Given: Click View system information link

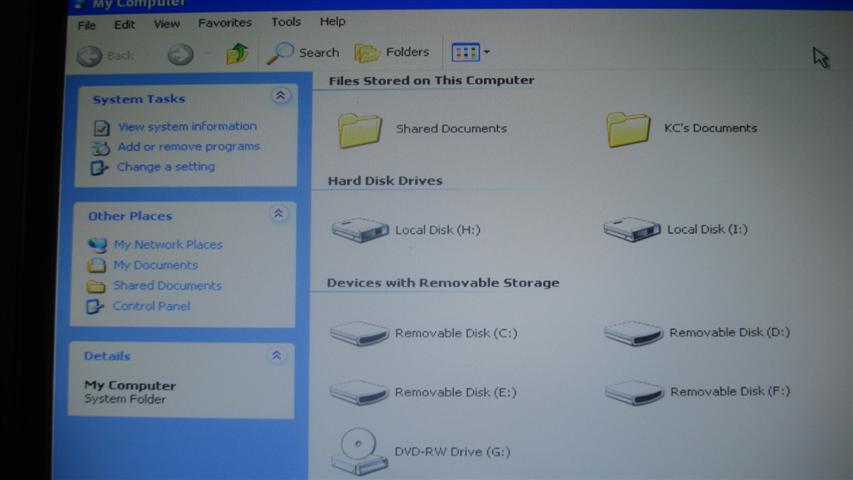Looking at the screenshot, I should pos(187,126).
